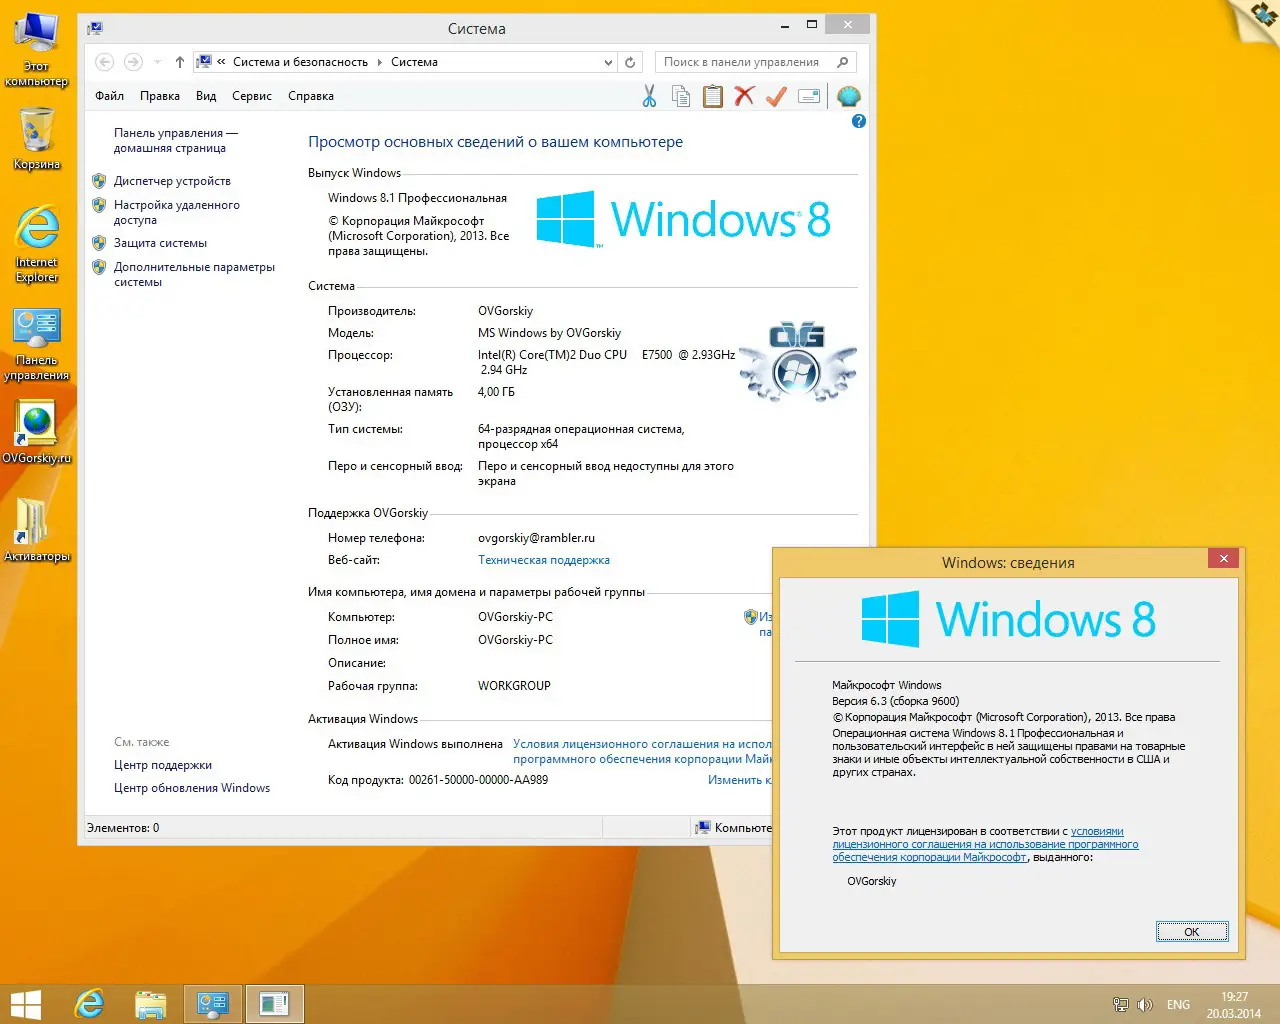Screen dimensions: 1280x1024
Task: Expand the address bar history dropdown
Action: [x=608, y=62]
